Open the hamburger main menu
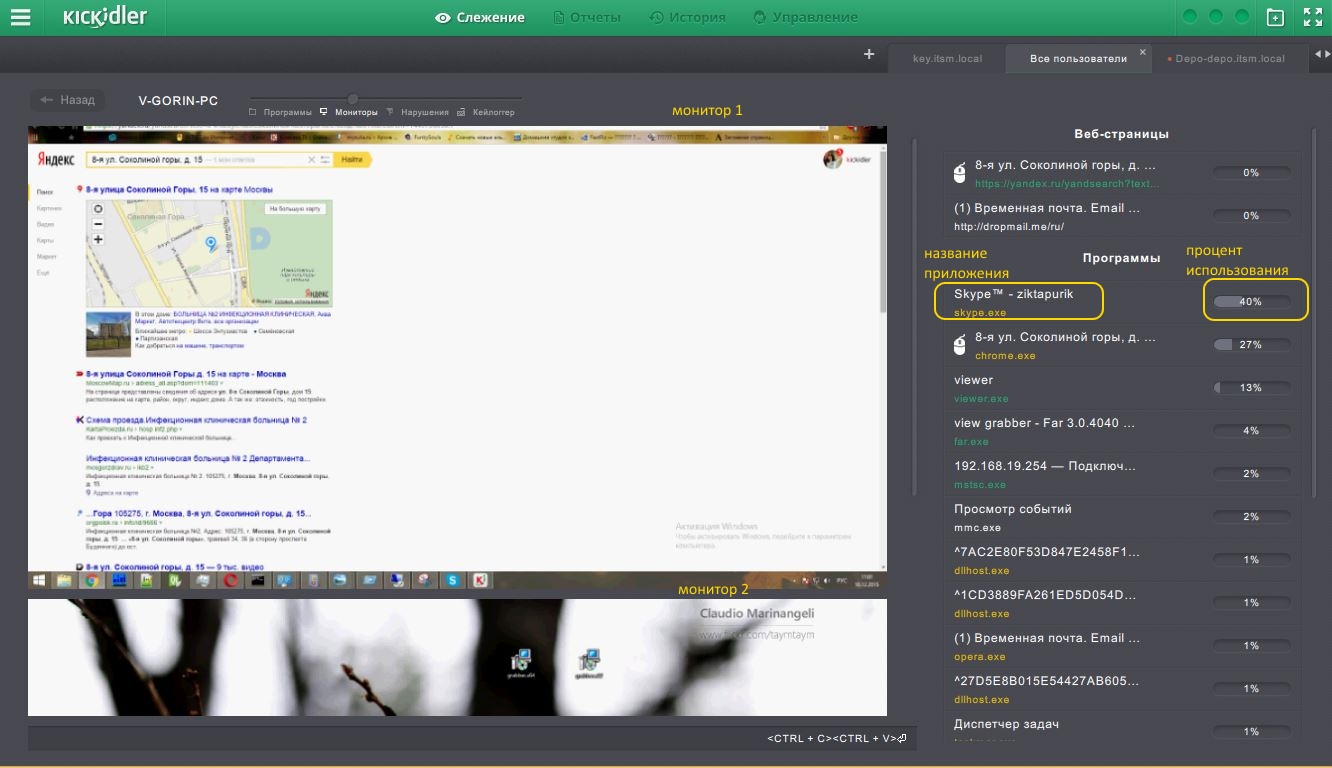Image resolution: width=1332 pixels, height=768 pixels. pos(20,17)
